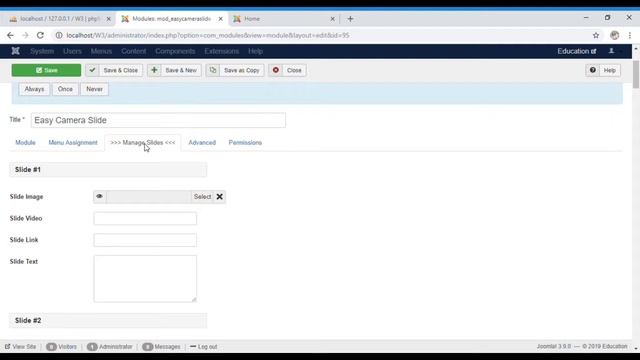The width and height of the screenshot is (640, 360).
Task: Open the Content menu
Action: click(133, 51)
